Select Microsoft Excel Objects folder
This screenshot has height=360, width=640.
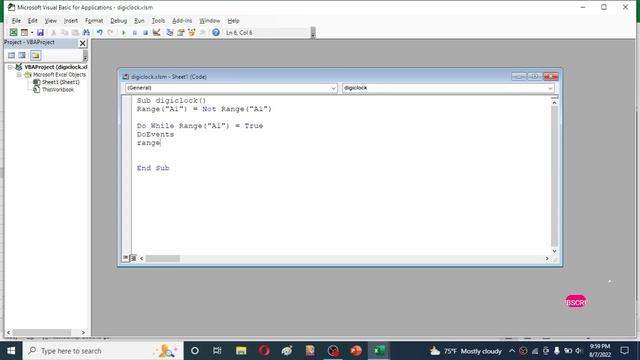[59, 75]
